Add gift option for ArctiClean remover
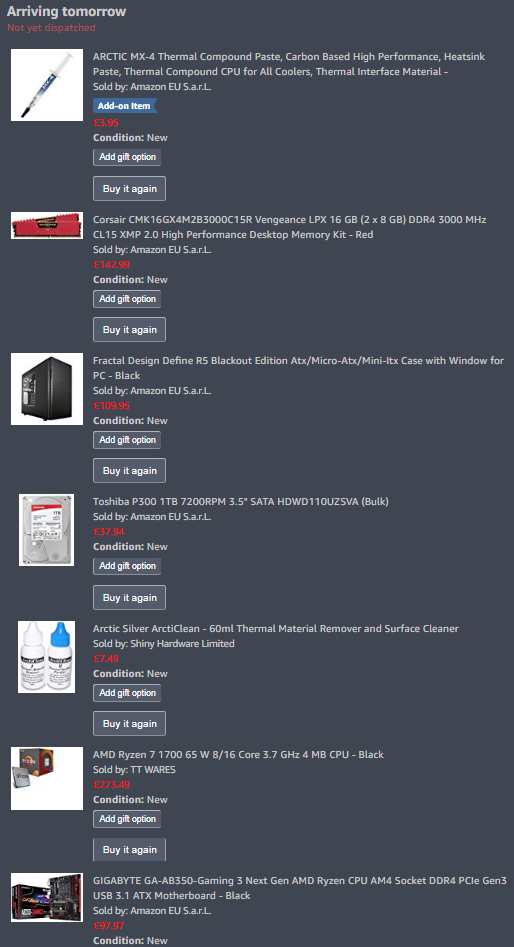 click(x=127, y=693)
